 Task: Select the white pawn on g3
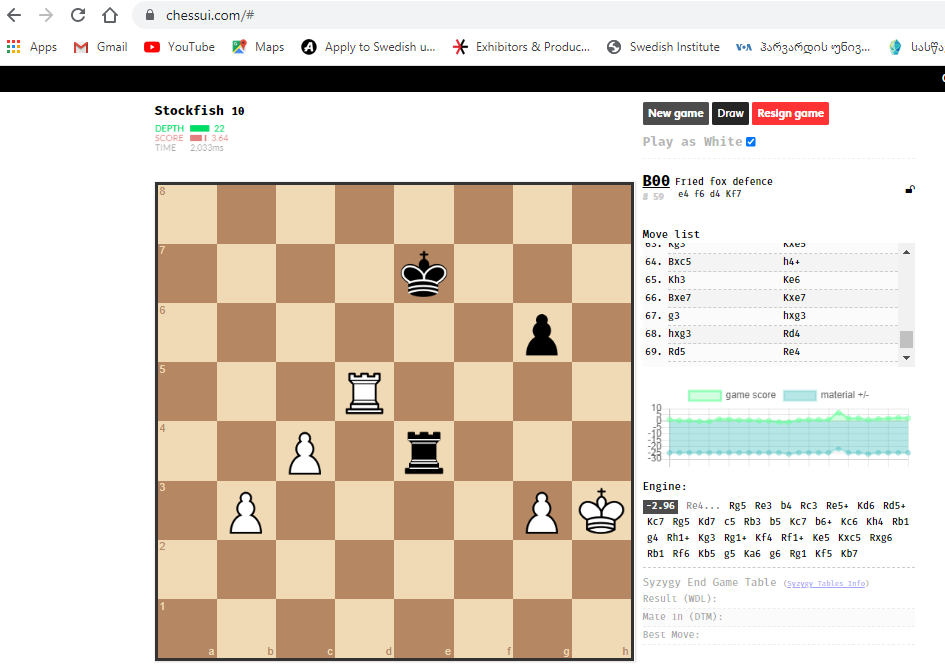coord(542,512)
